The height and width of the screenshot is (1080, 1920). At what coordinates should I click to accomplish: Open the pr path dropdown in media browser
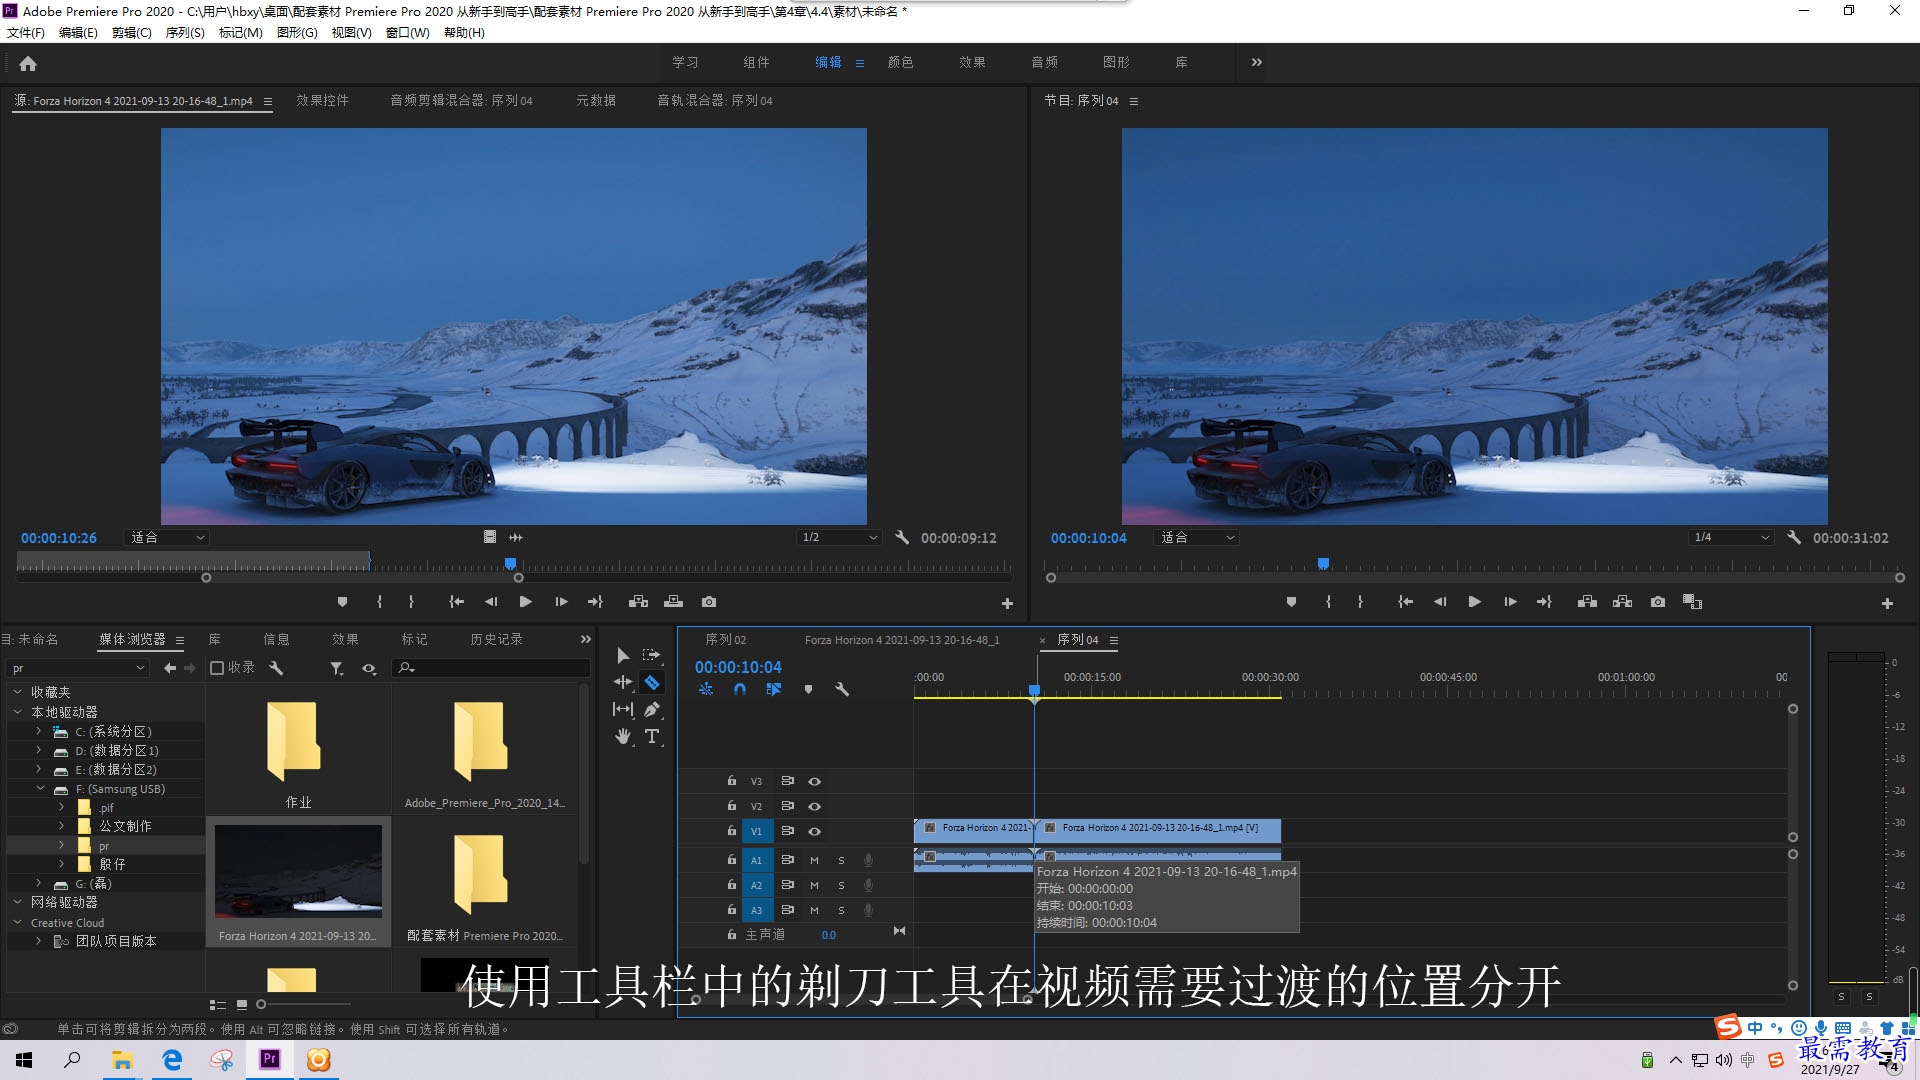pyautogui.click(x=78, y=668)
